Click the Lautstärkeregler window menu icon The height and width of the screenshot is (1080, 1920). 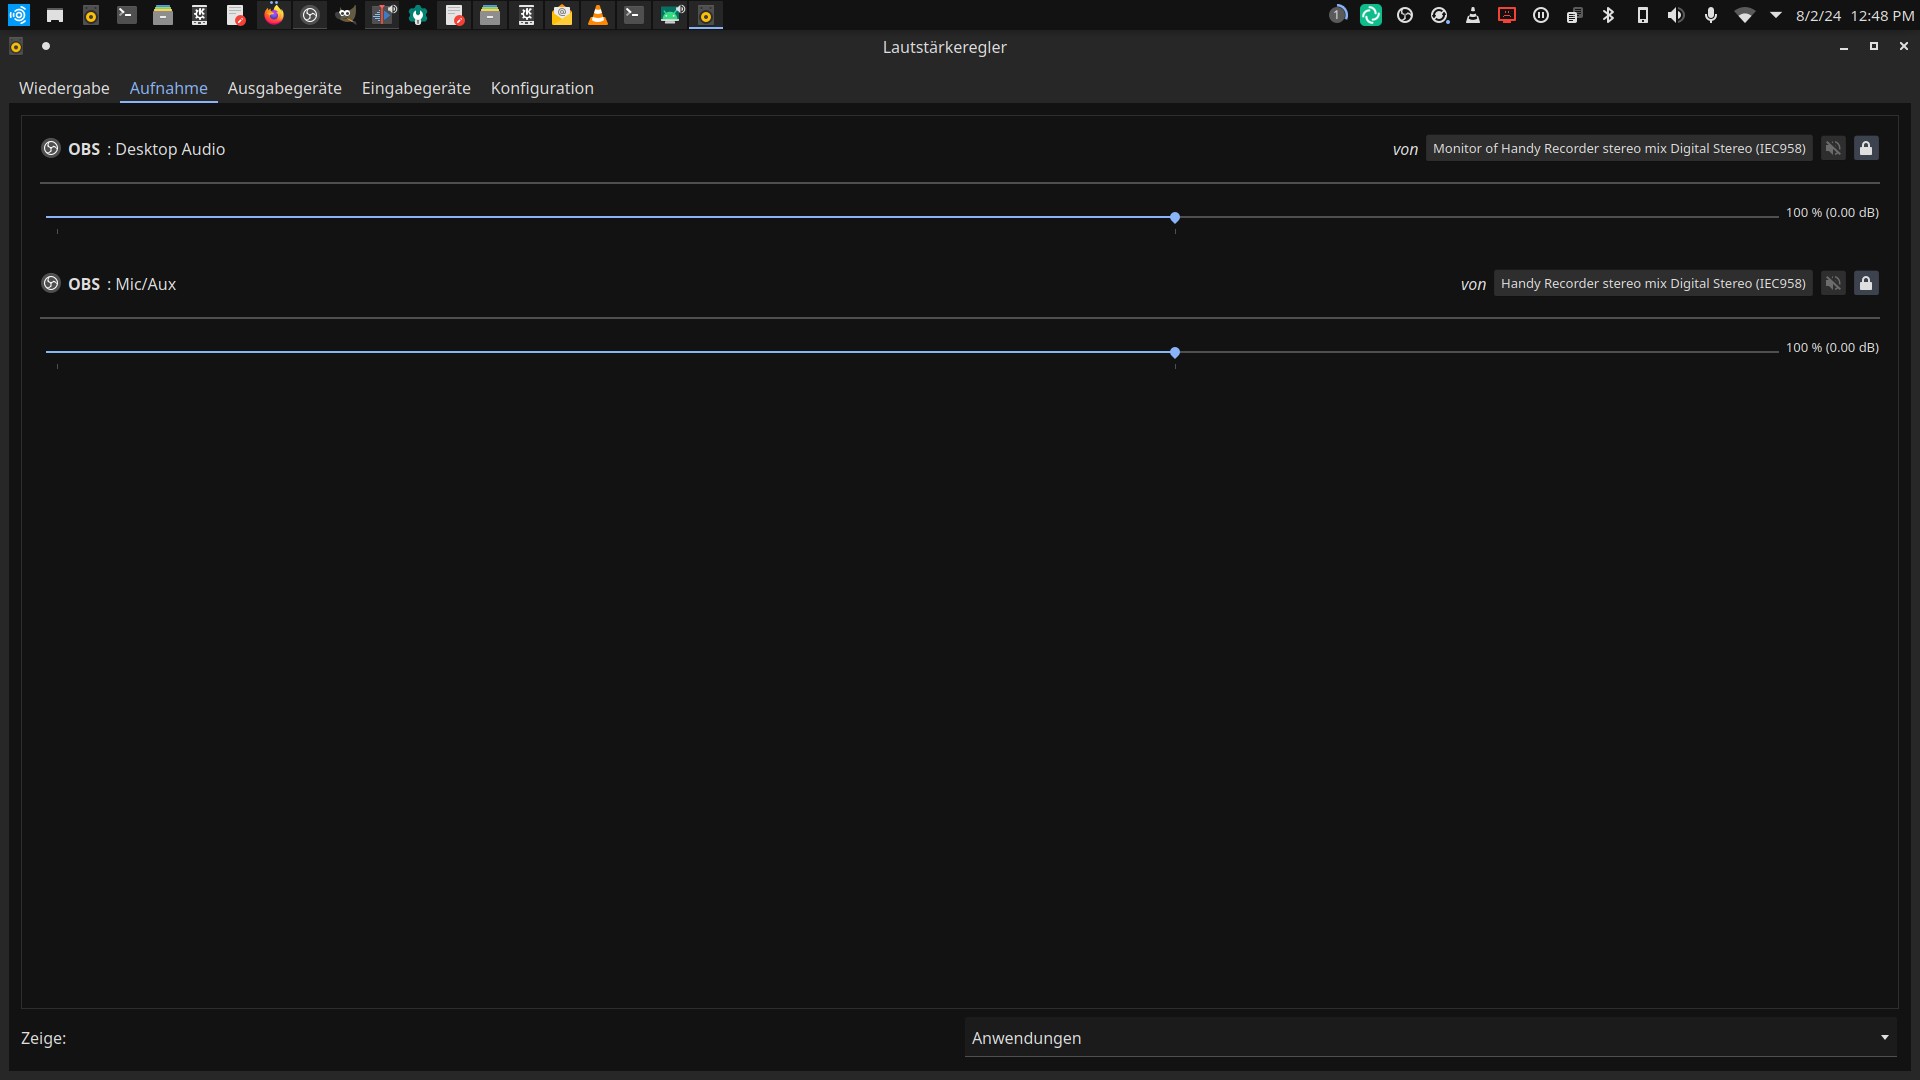[16, 47]
